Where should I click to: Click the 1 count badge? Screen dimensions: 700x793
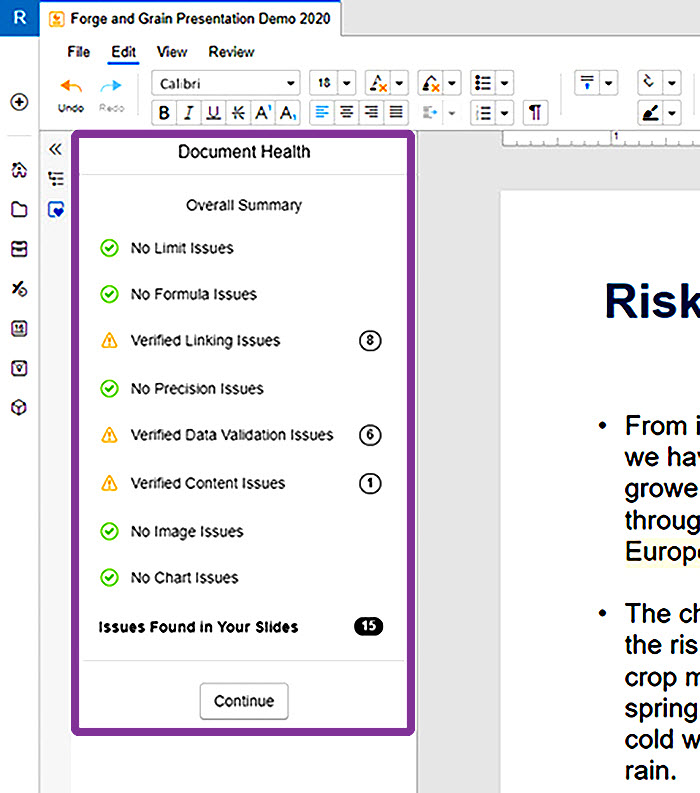(370, 483)
